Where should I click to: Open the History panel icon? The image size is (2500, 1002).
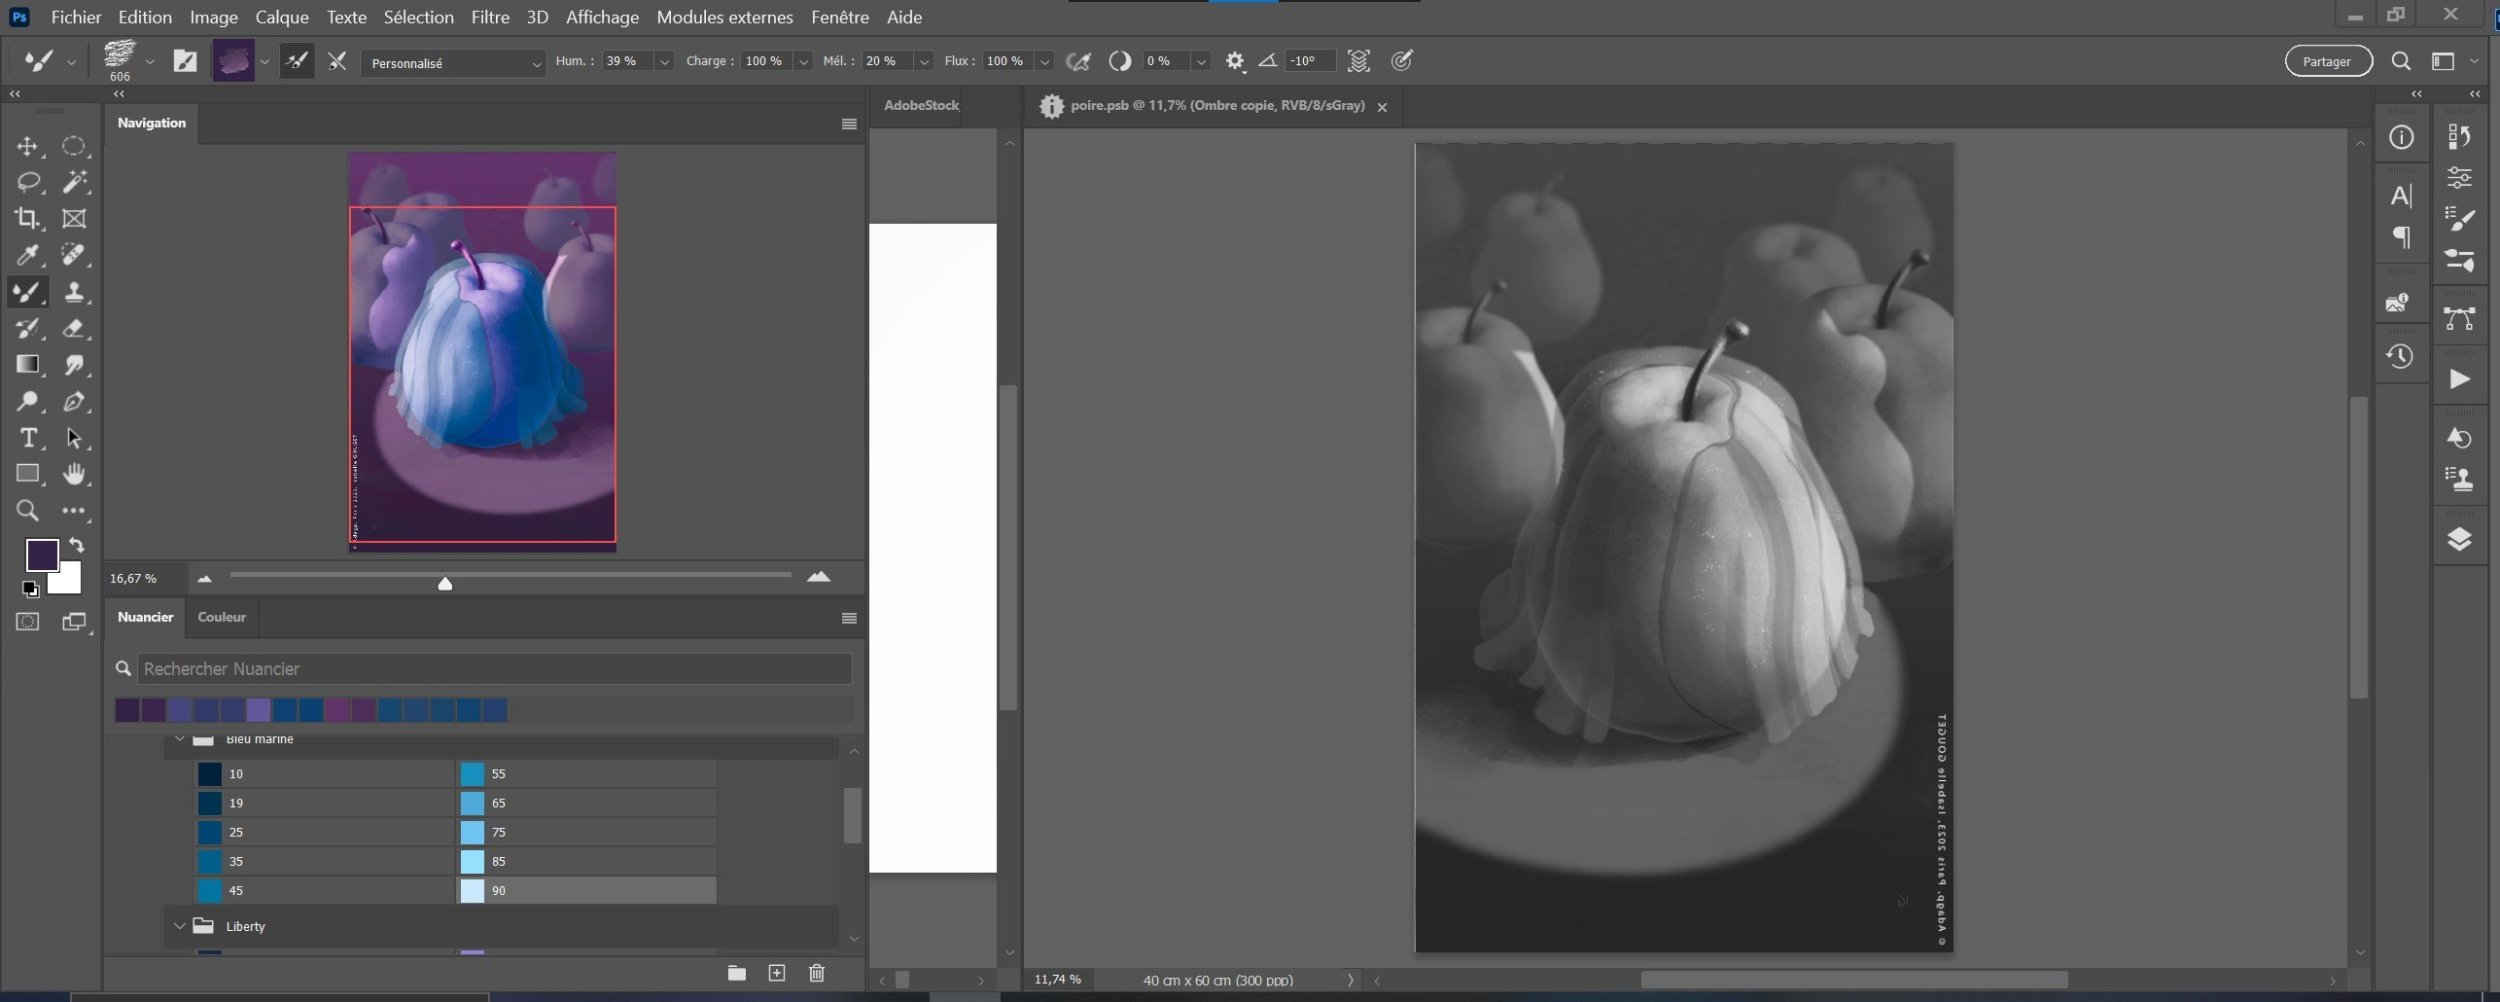2400,357
